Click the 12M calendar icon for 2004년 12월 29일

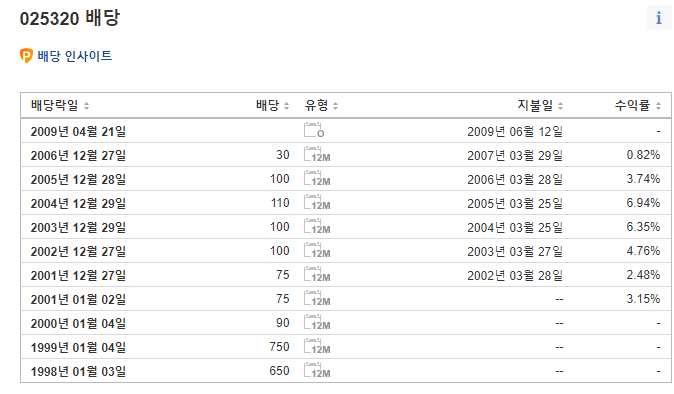pos(317,202)
